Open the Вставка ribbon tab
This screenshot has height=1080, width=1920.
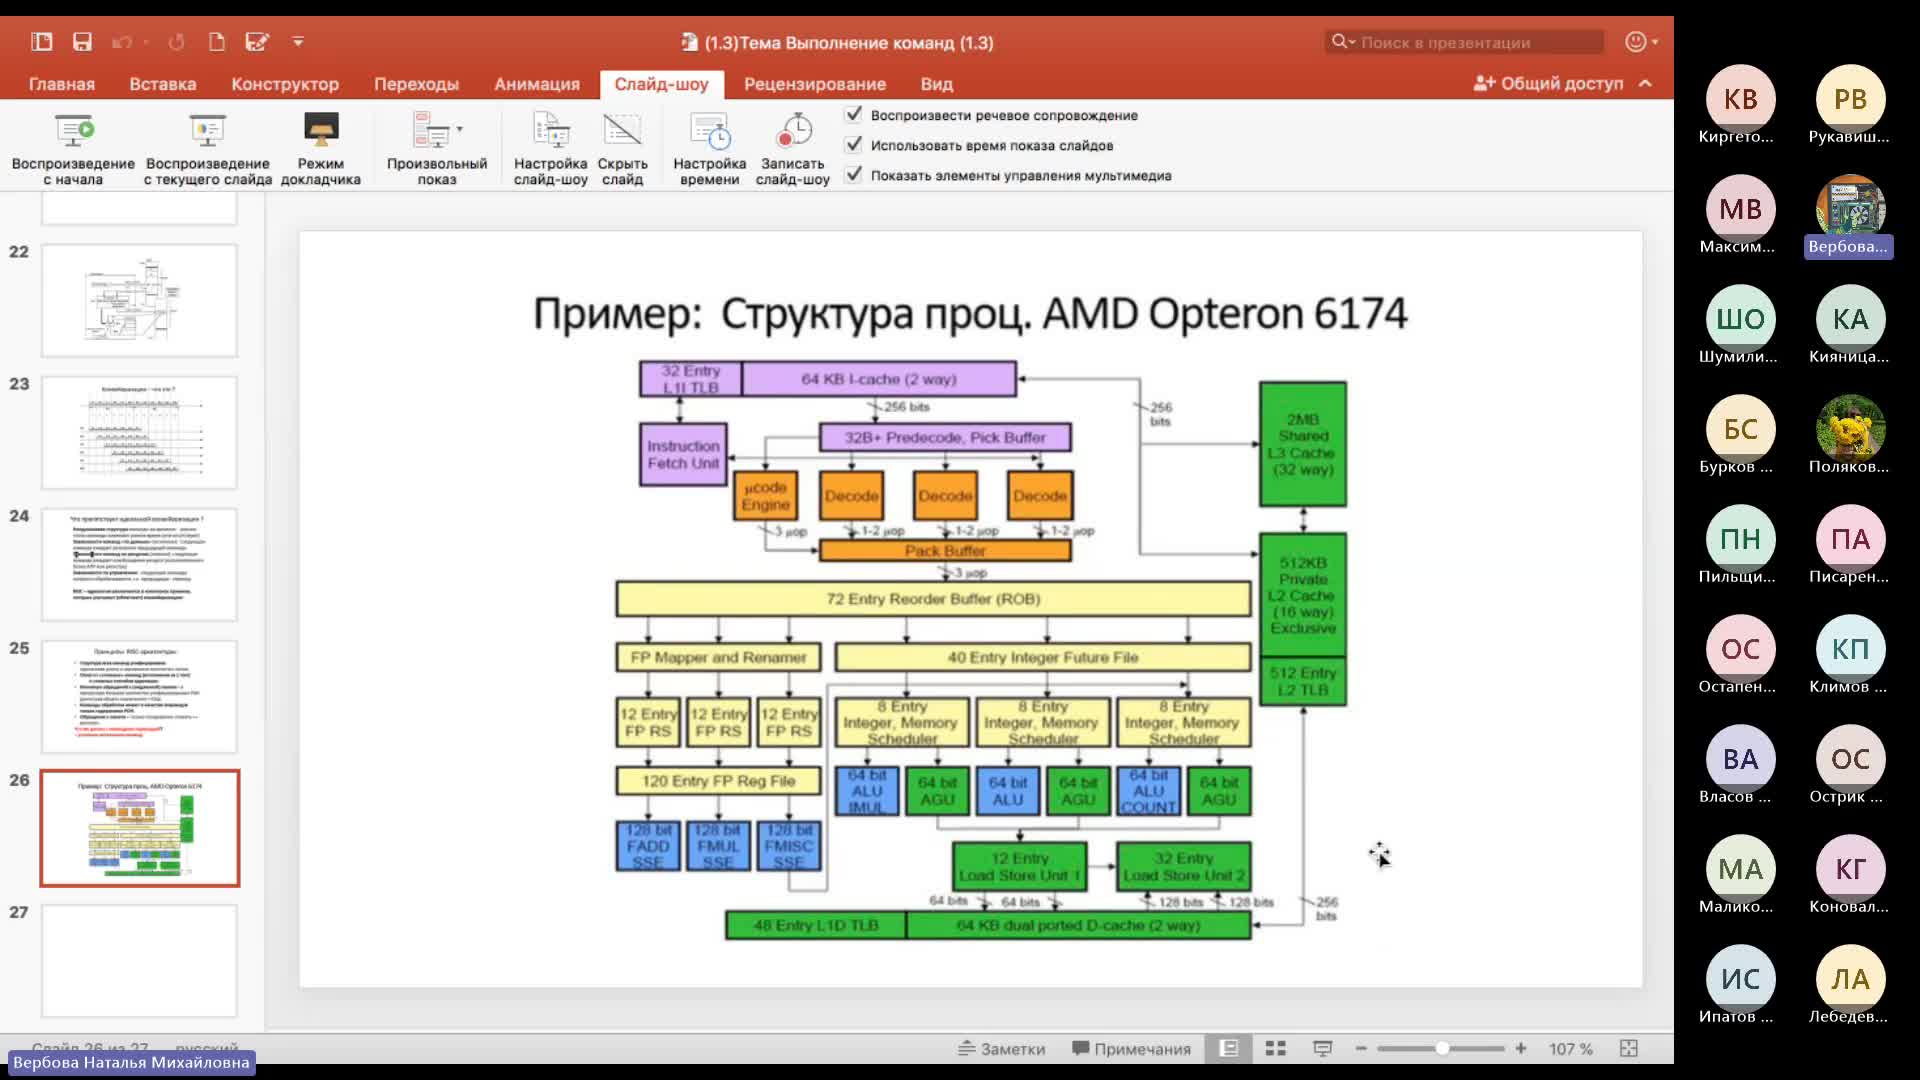[163, 84]
